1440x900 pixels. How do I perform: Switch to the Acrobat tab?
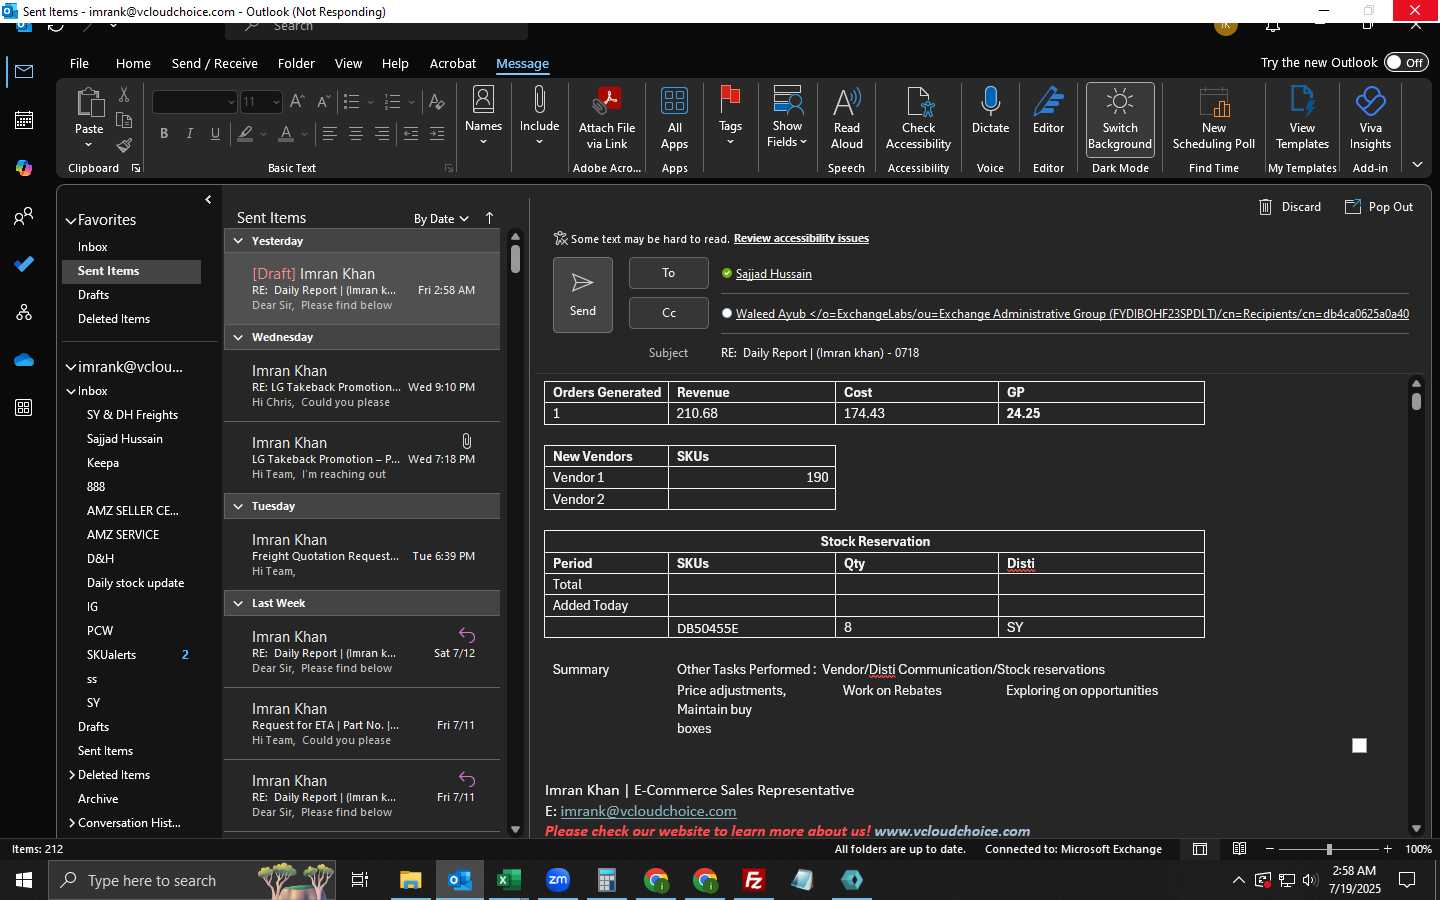[452, 63]
